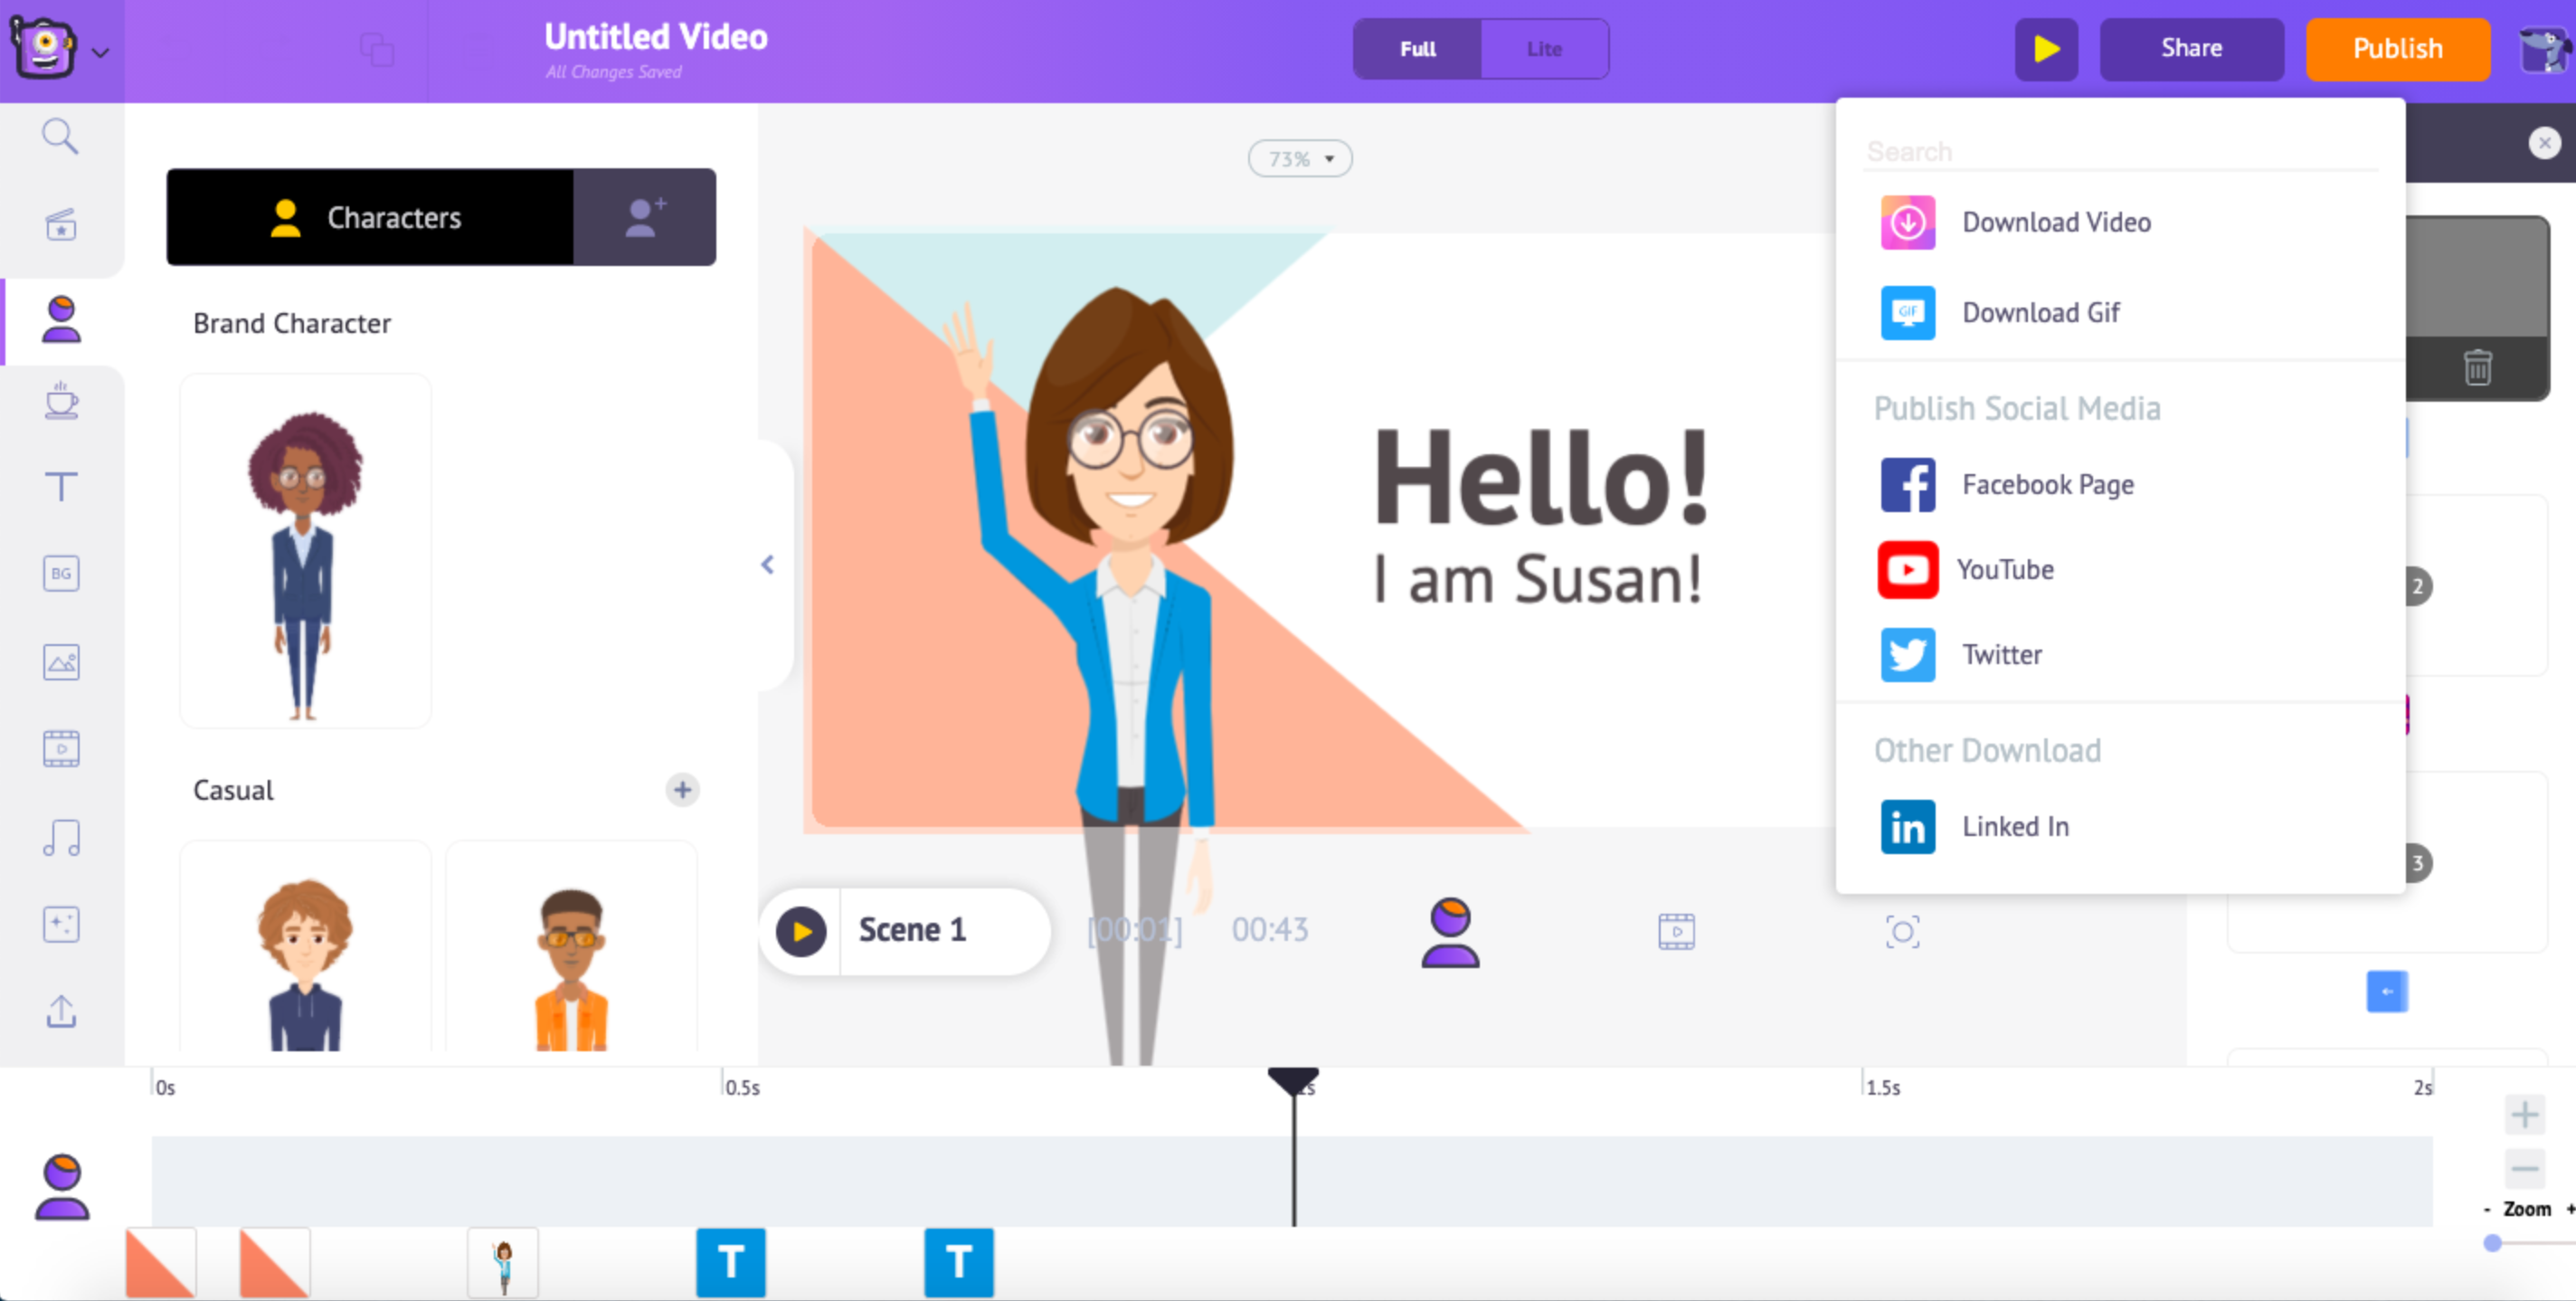This screenshot has height=1301, width=2576.
Task: Delete scene using trash icon
Action: 2477,367
